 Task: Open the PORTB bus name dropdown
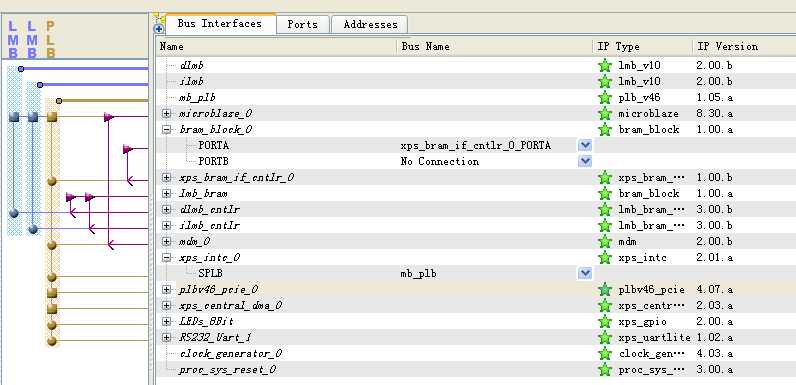tap(585, 162)
